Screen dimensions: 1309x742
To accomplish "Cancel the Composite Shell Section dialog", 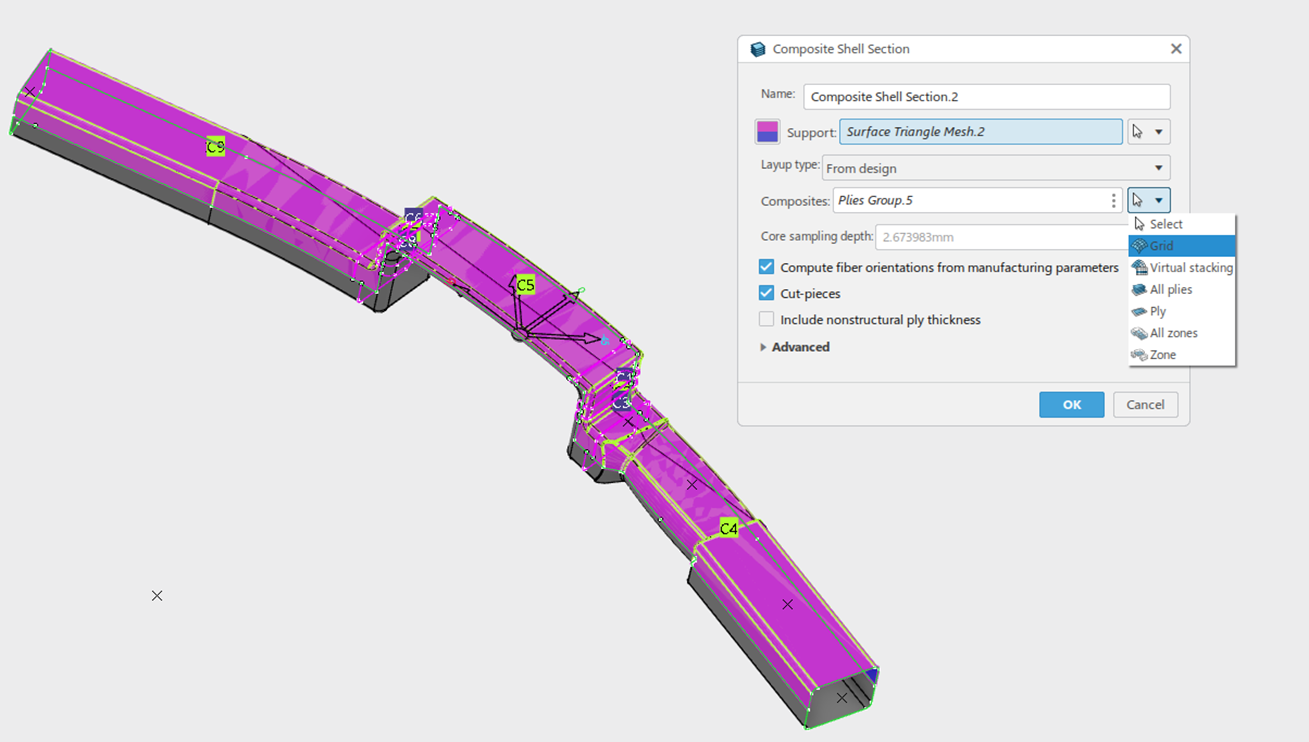I will click(1145, 404).
